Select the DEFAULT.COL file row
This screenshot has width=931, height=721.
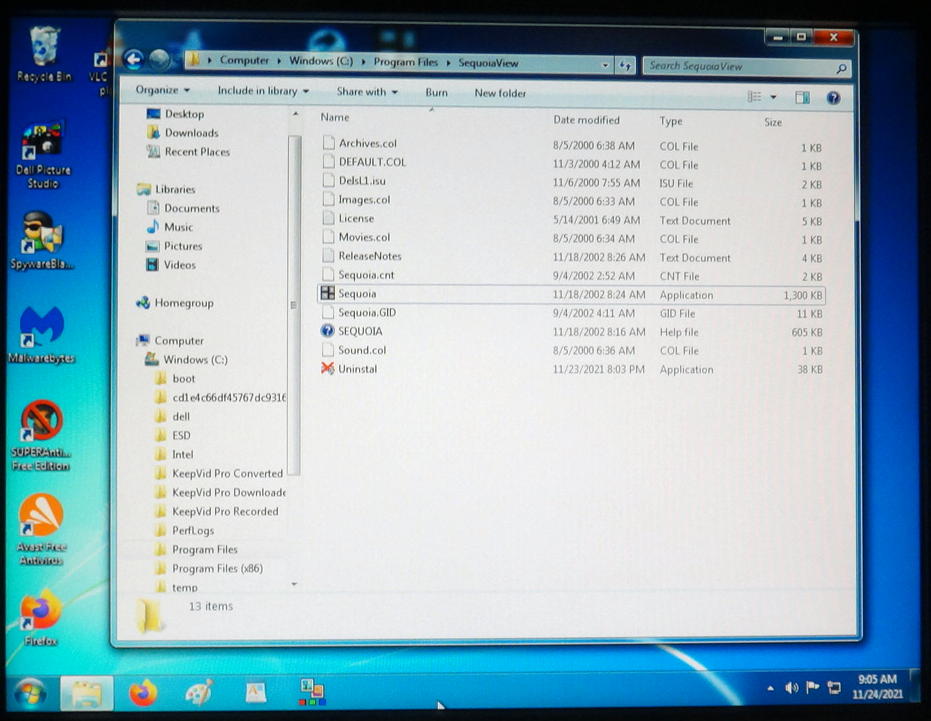coord(572,162)
